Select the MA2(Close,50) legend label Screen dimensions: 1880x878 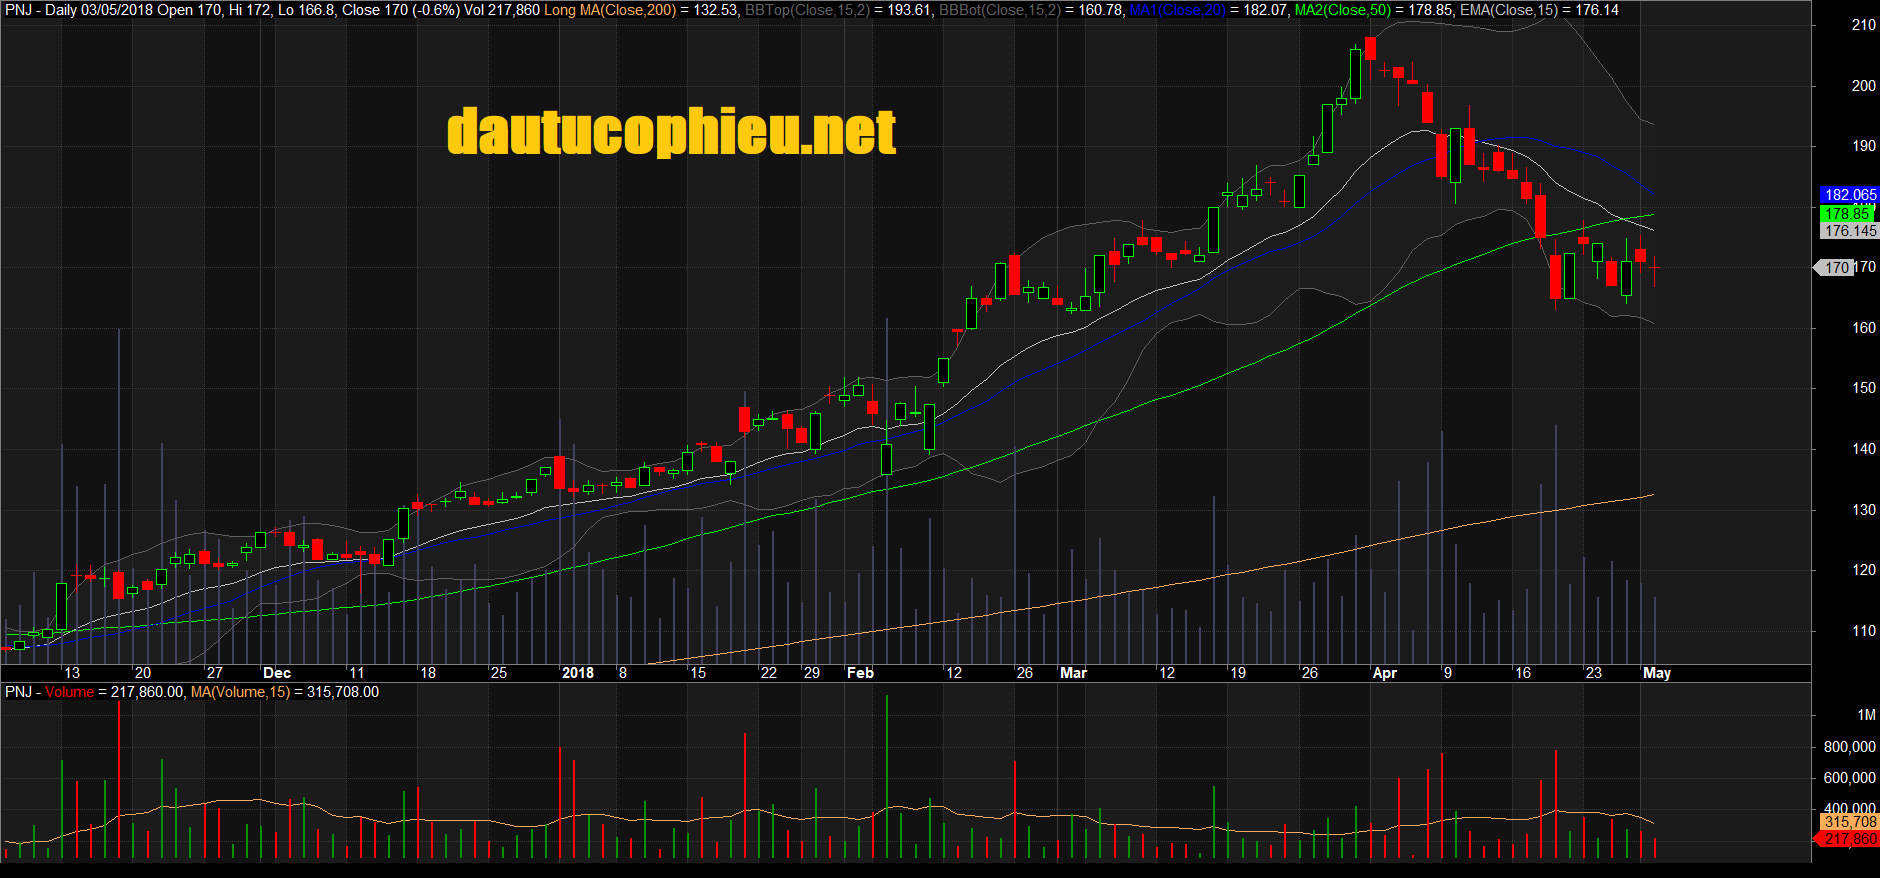tap(1342, 10)
